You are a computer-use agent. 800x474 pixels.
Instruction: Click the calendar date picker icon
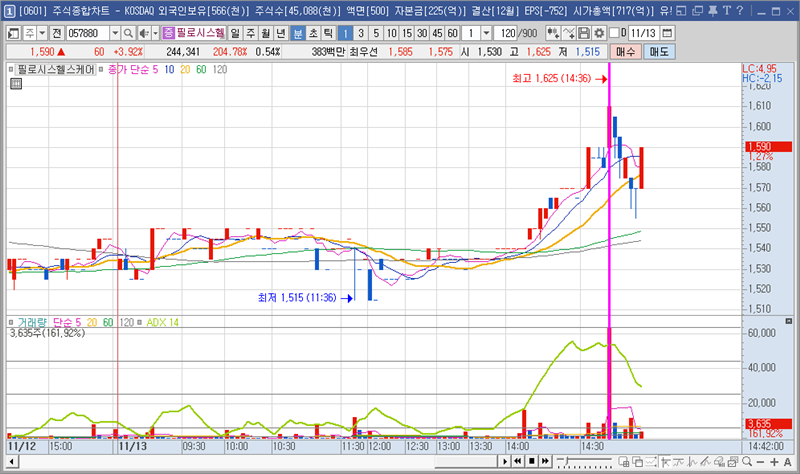click(x=667, y=33)
